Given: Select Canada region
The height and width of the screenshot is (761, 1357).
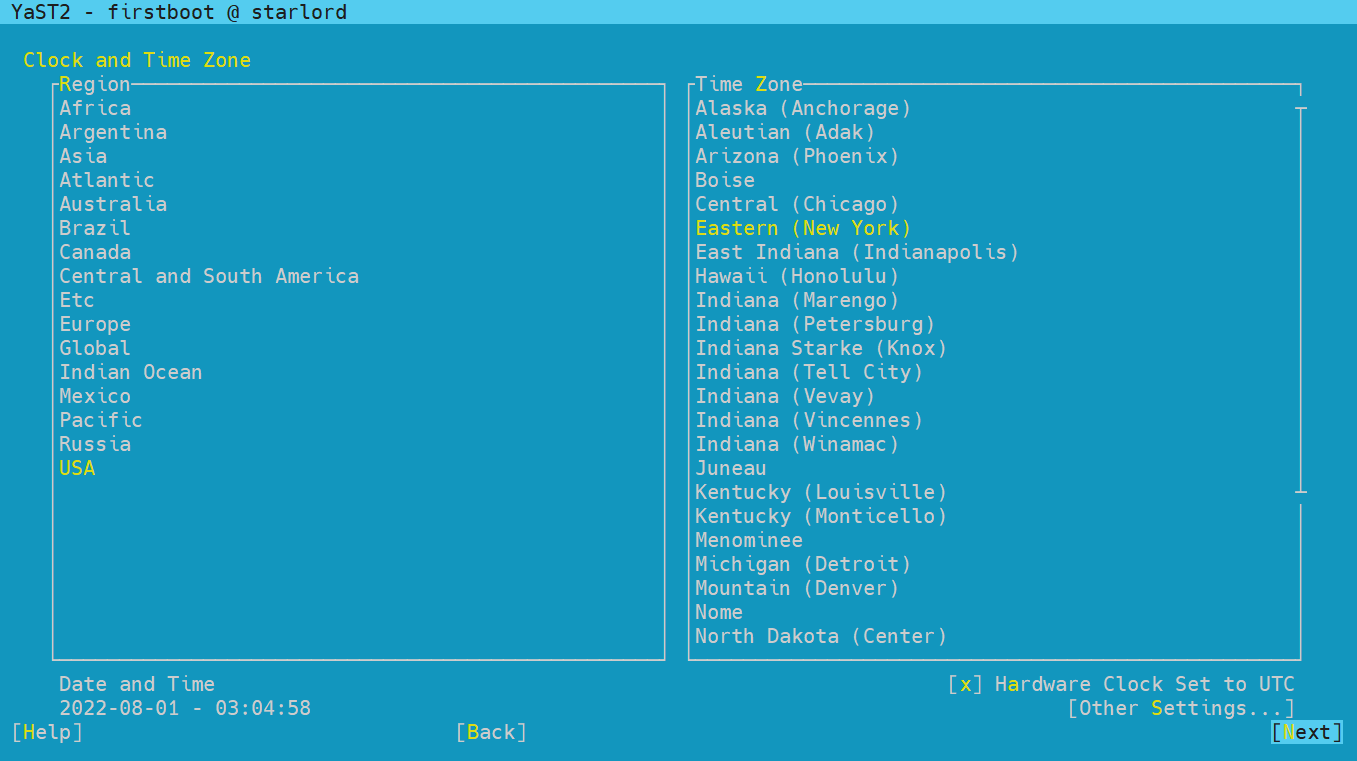Looking at the screenshot, I should [x=95, y=252].
